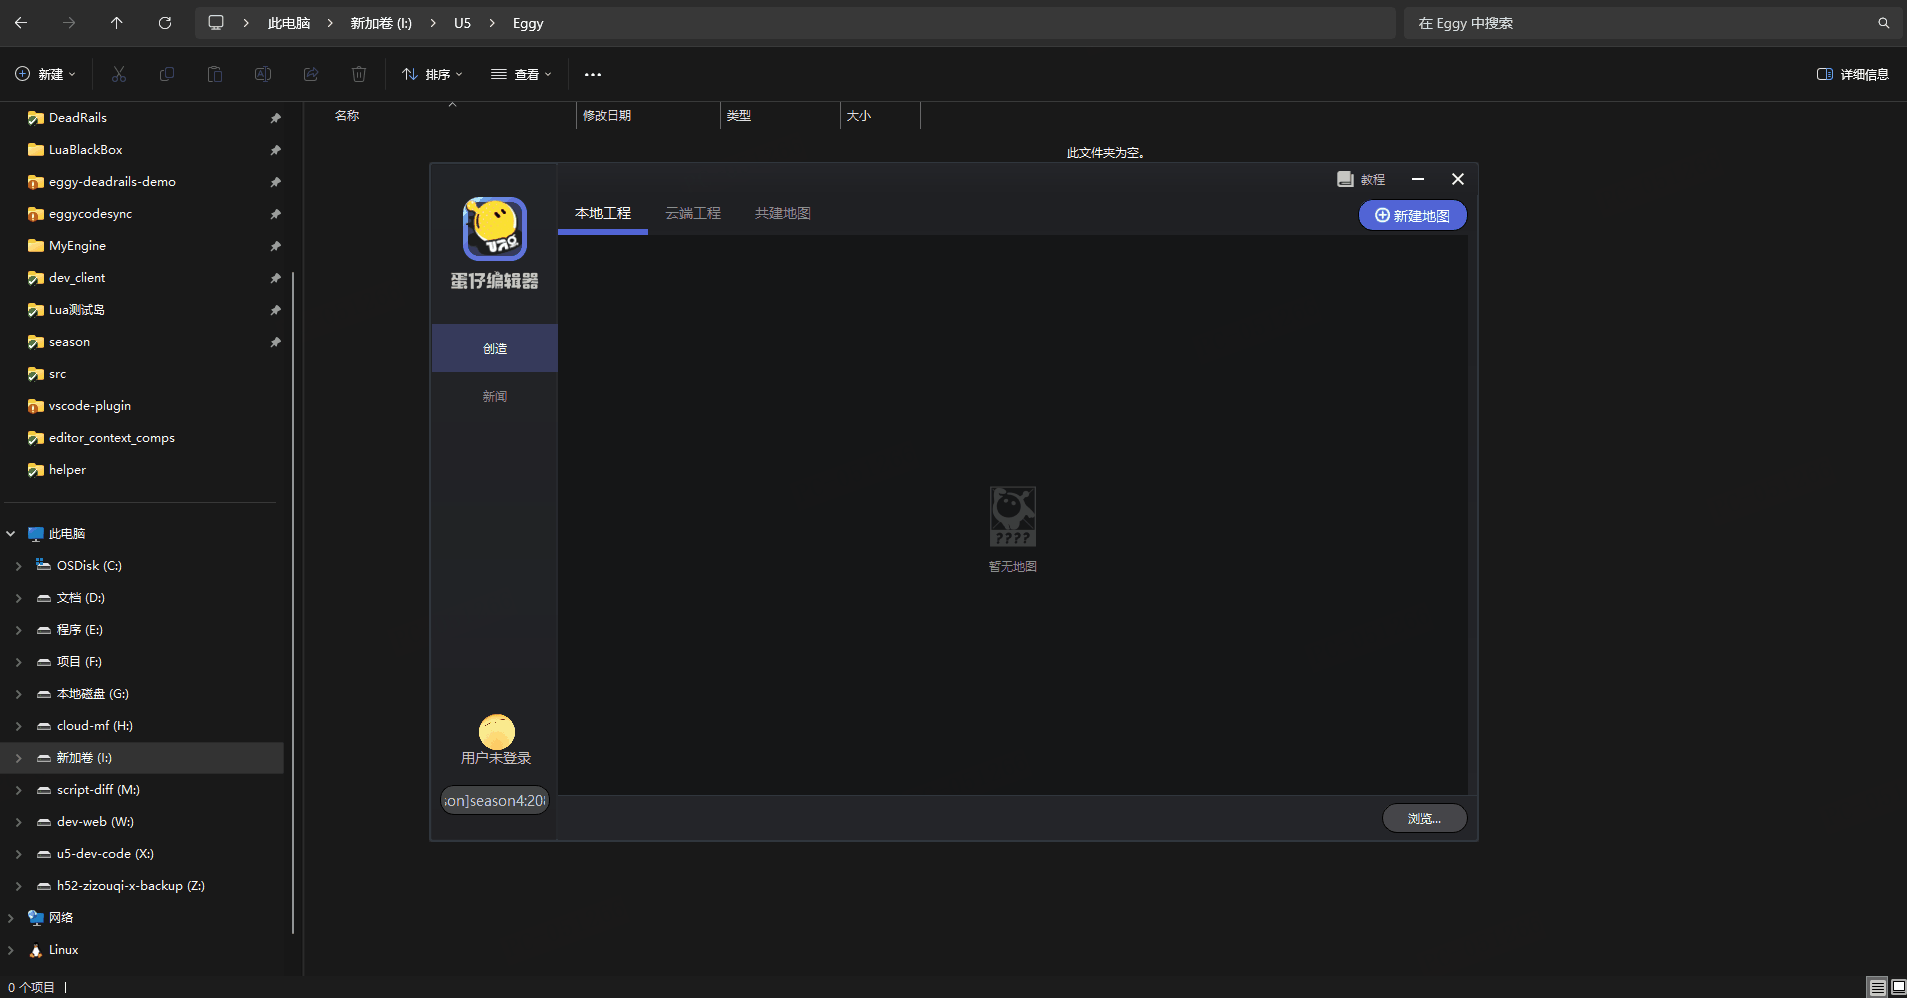Navigate back with the left arrow
This screenshot has height=998, width=1907.
[x=21, y=23]
